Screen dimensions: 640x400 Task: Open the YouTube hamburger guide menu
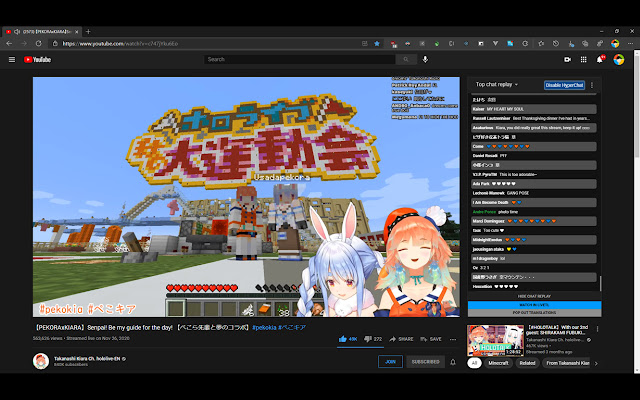(12, 60)
